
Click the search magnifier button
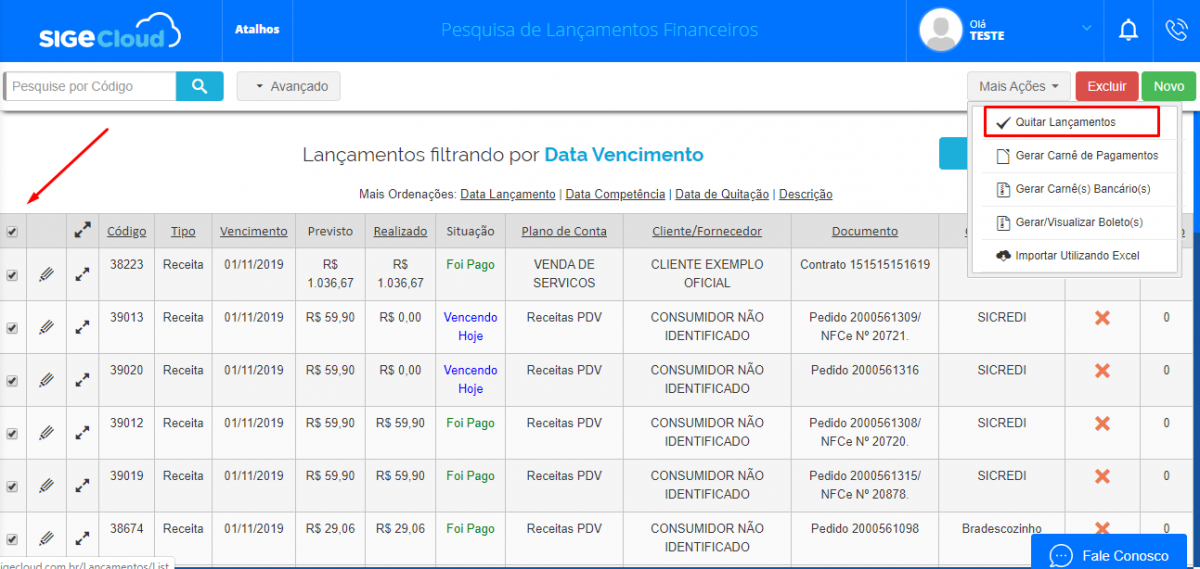coord(200,86)
